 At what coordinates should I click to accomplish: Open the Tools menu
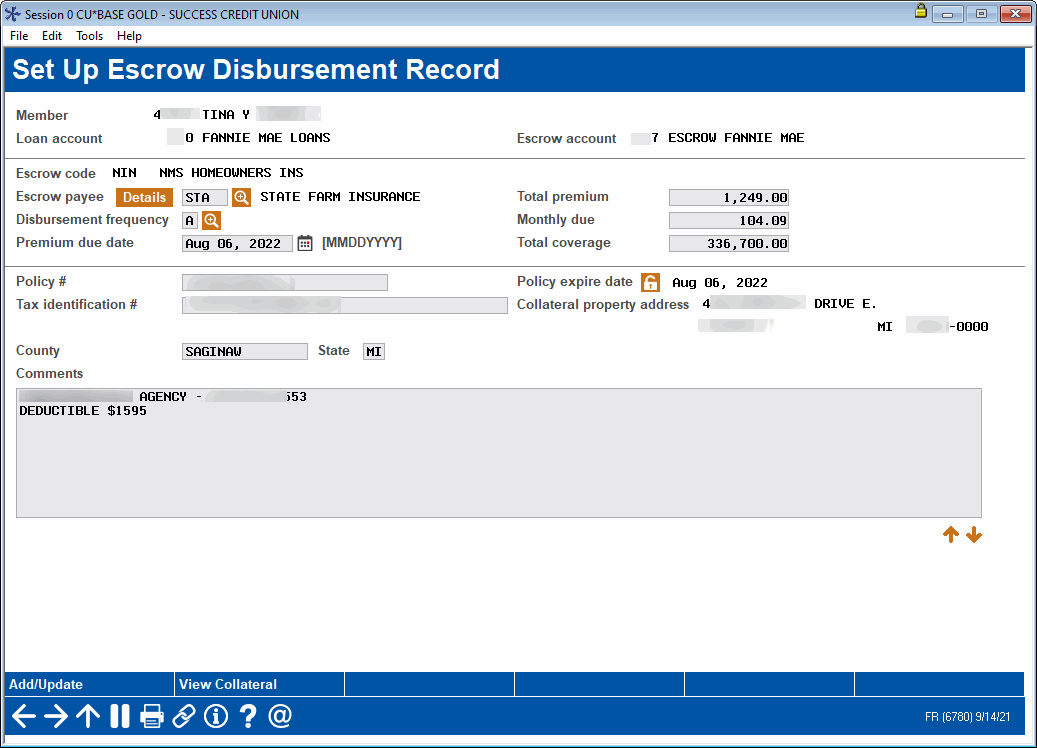click(89, 36)
